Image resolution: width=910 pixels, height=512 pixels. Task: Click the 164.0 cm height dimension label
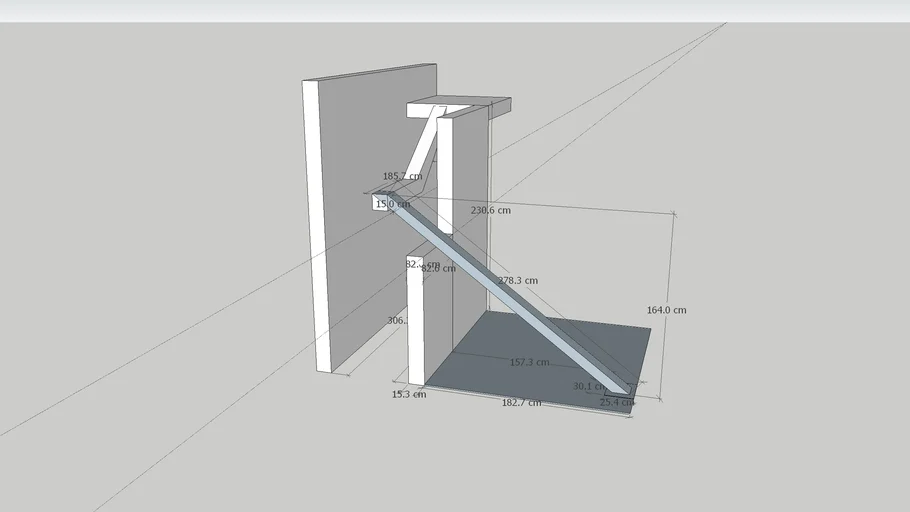pyautogui.click(x=666, y=310)
